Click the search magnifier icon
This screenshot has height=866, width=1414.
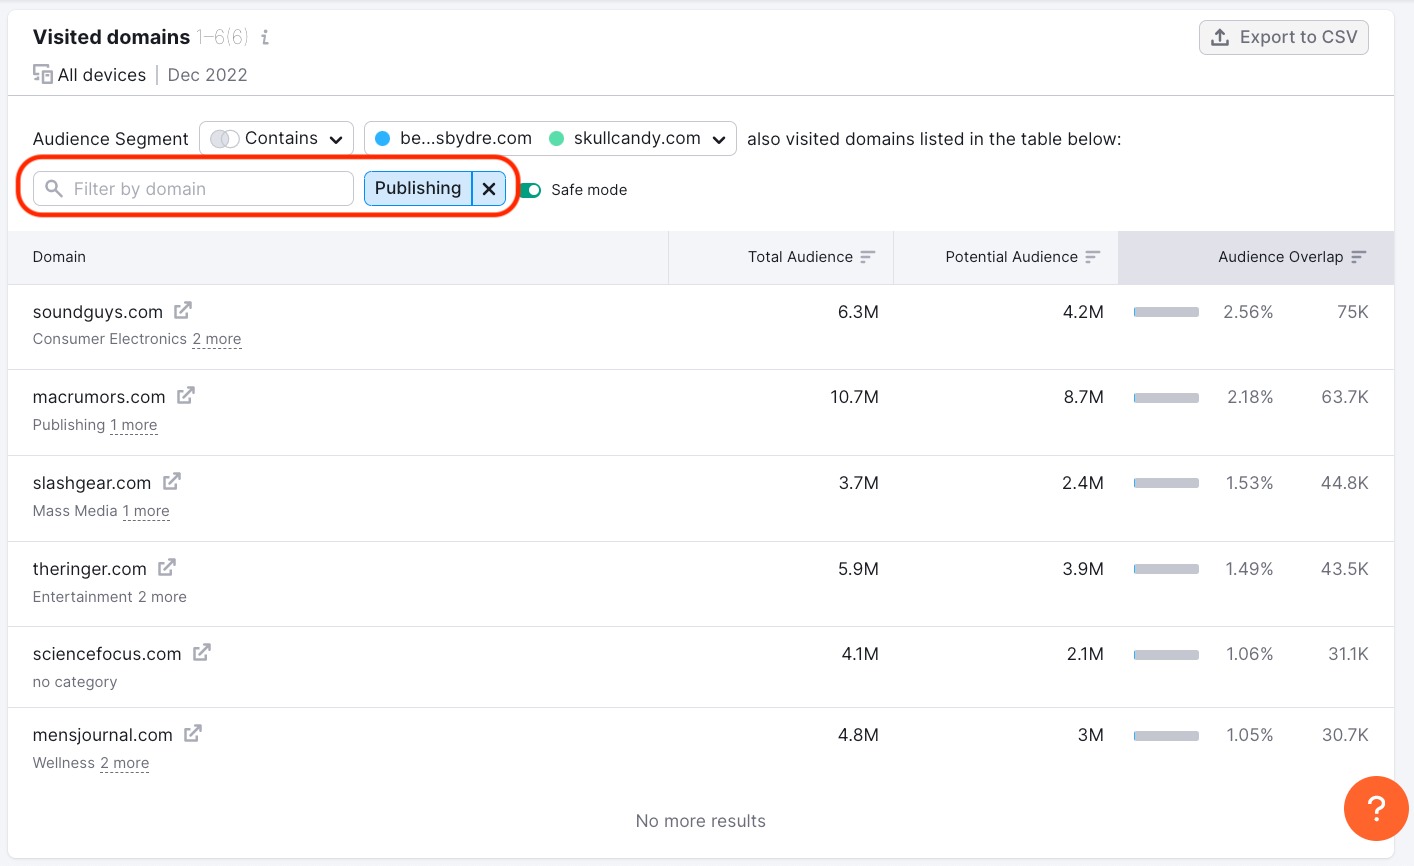point(54,188)
